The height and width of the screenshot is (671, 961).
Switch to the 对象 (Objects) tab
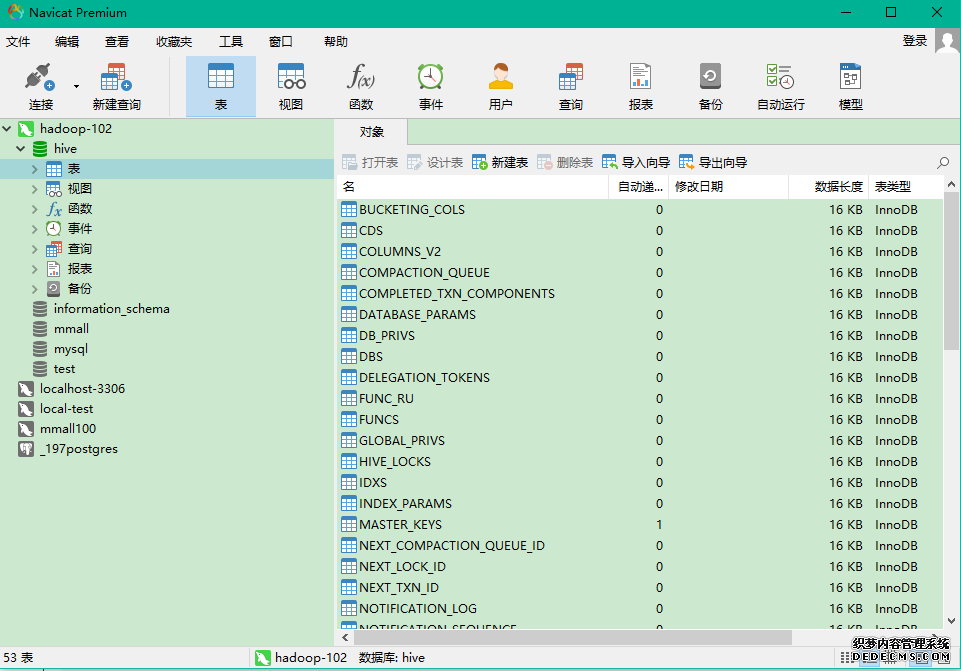coord(371,132)
